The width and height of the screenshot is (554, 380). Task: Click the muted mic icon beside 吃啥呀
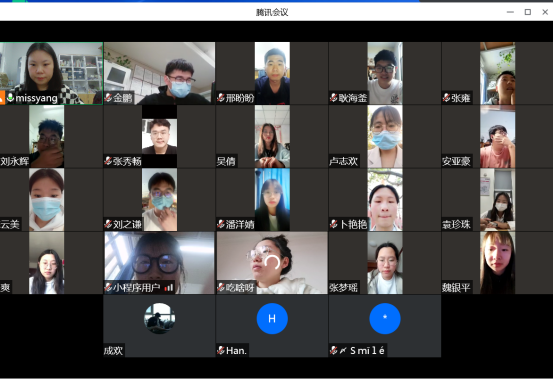pyautogui.click(x=221, y=287)
